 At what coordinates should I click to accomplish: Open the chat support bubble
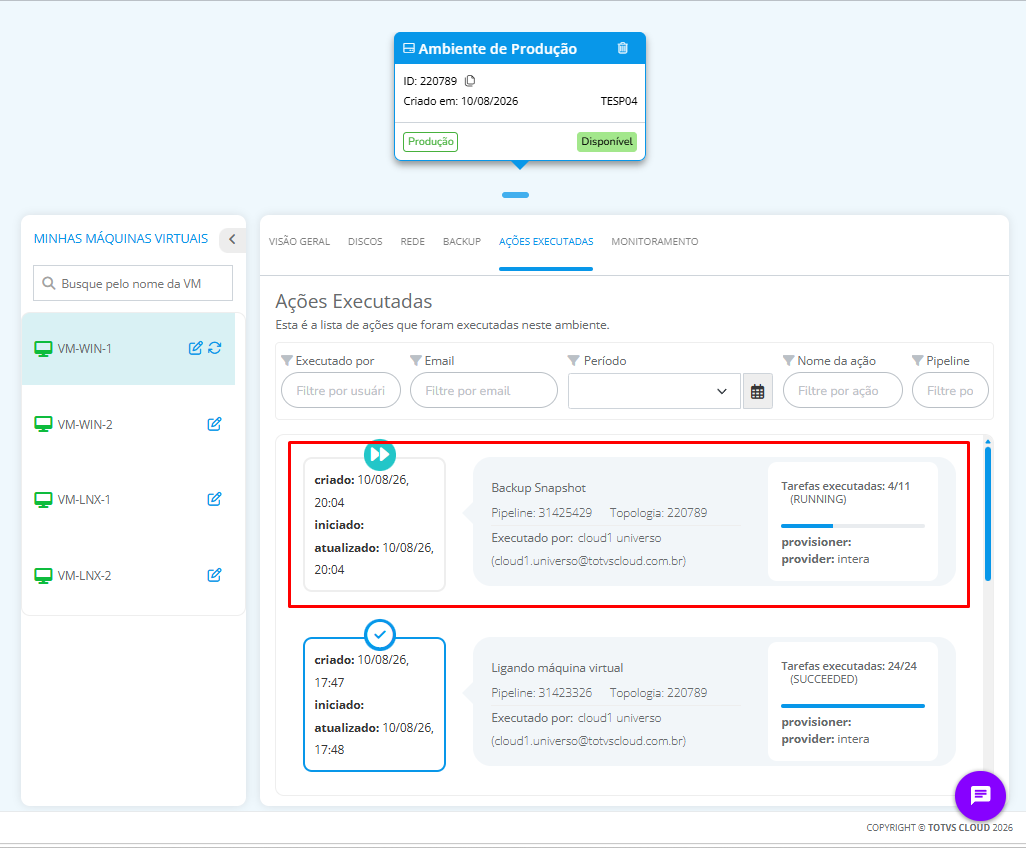click(x=980, y=796)
